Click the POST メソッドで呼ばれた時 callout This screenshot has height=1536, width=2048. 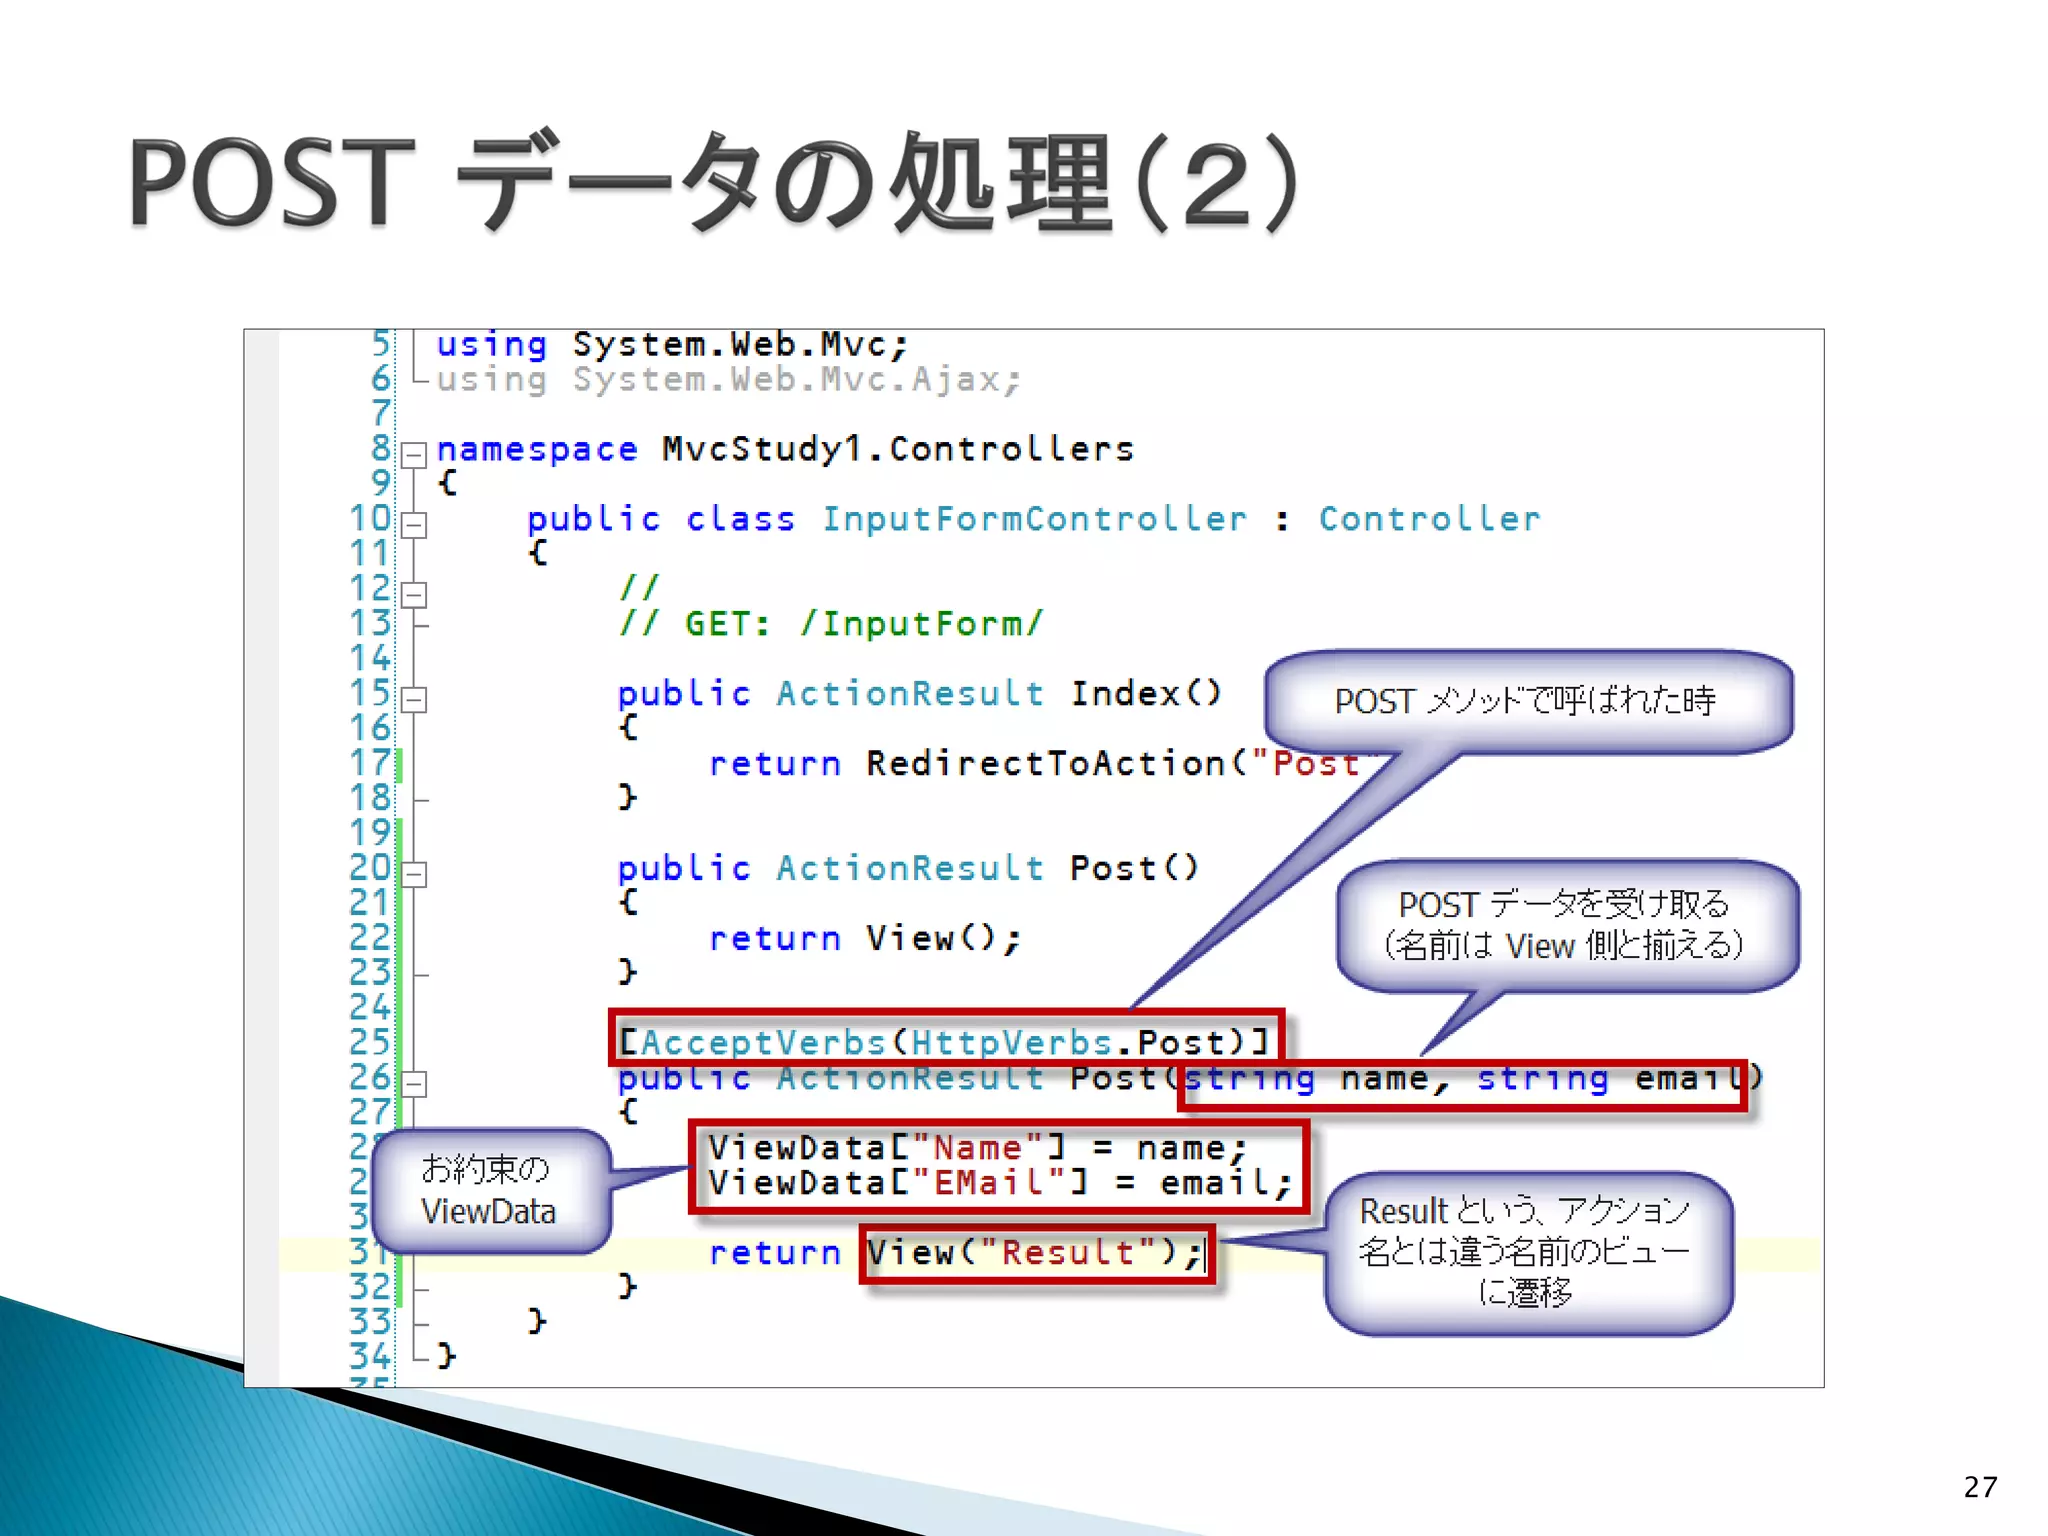[1526, 701]
